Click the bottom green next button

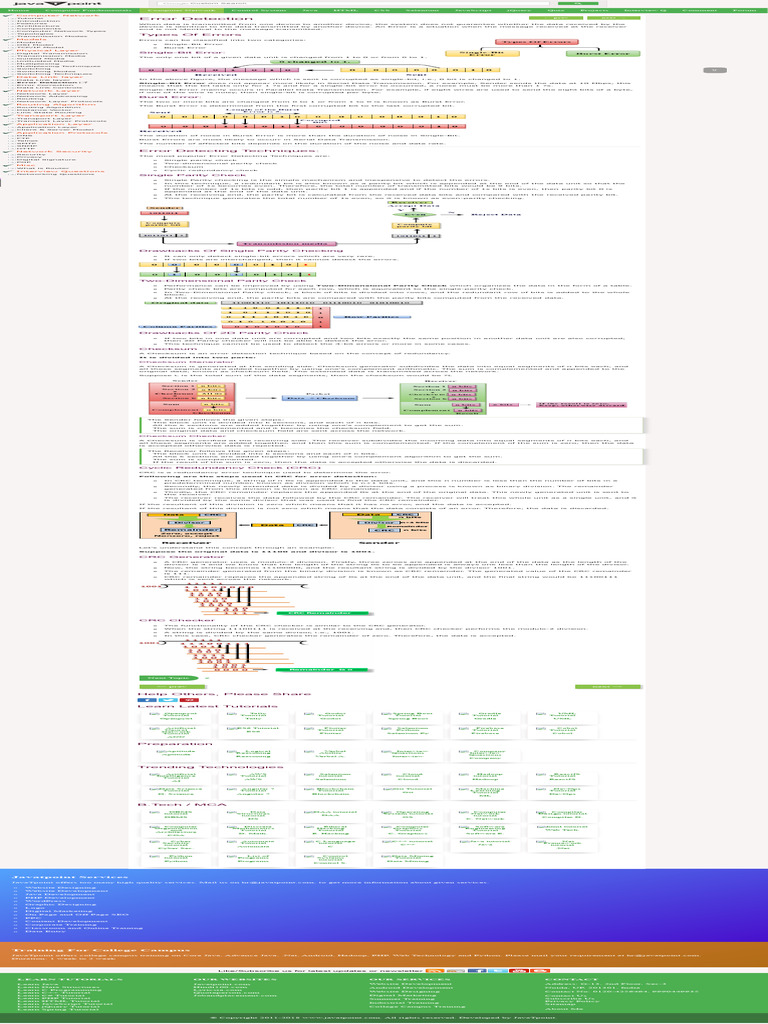pos(607,687)
